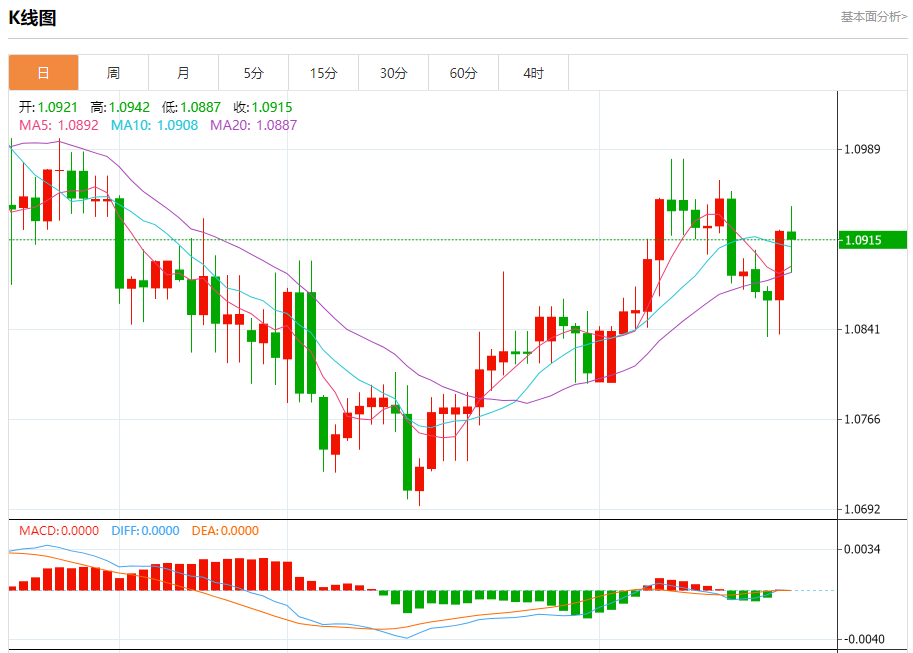
Task: Switch to the 周 weekly tab
Action: 113,73
